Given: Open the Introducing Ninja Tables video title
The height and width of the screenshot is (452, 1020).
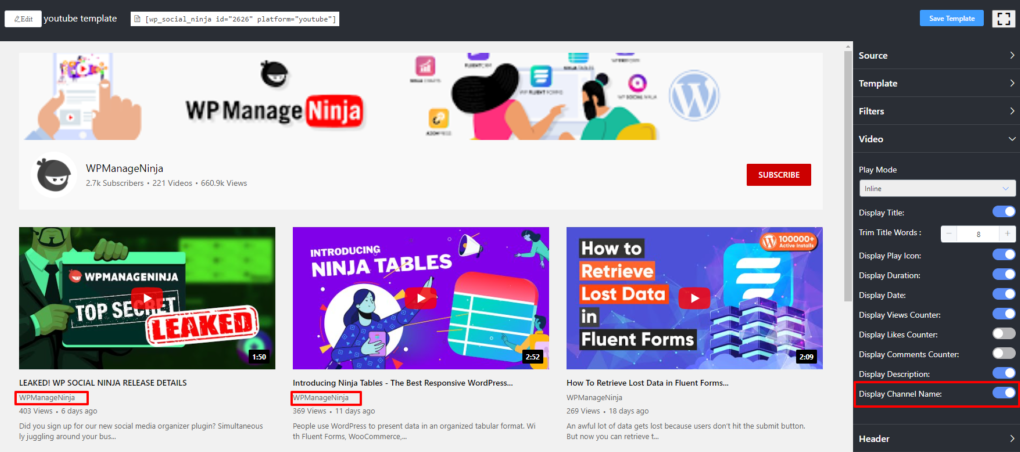Looking at the screenshot, I should (403, 382).
